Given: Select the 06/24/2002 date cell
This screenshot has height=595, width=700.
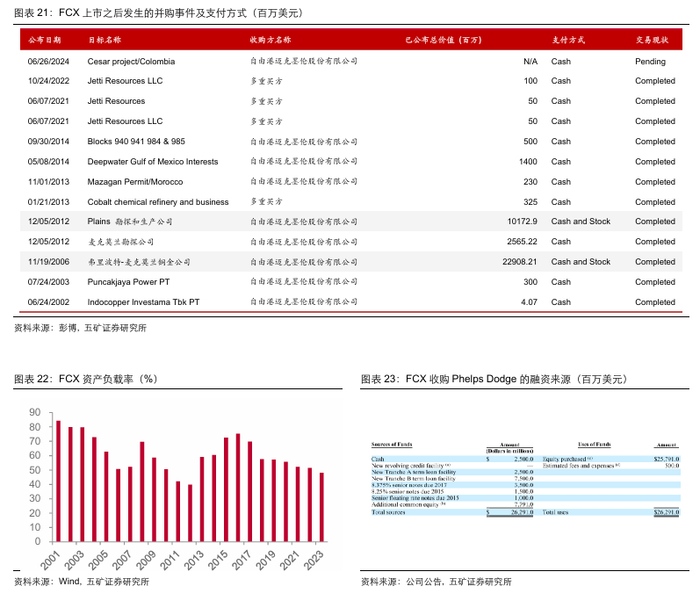Looking at the screenshot, I should (48, 302).
